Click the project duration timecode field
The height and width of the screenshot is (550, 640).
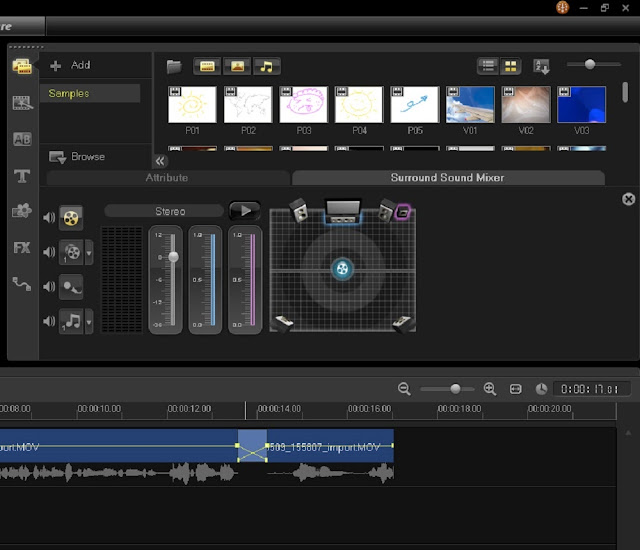pyautogui.click(x=591, y=389)
